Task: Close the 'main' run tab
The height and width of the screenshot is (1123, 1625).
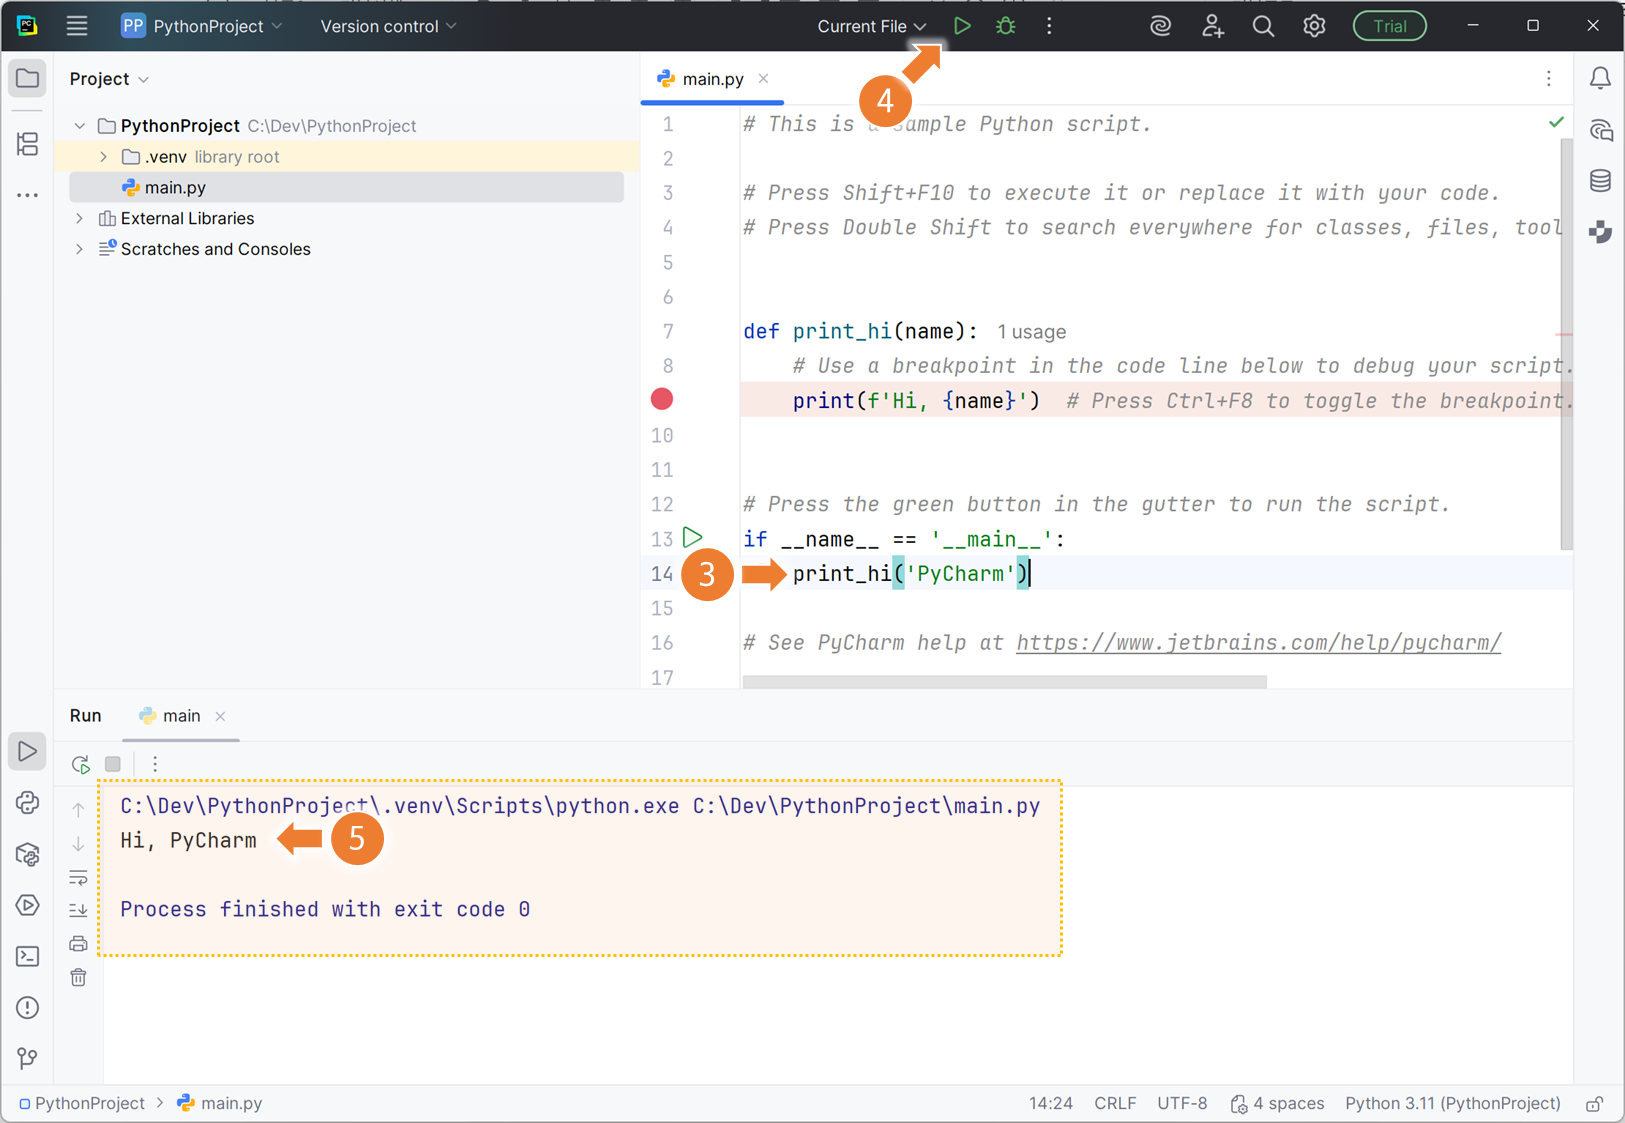Action: [x=221, y=716]
